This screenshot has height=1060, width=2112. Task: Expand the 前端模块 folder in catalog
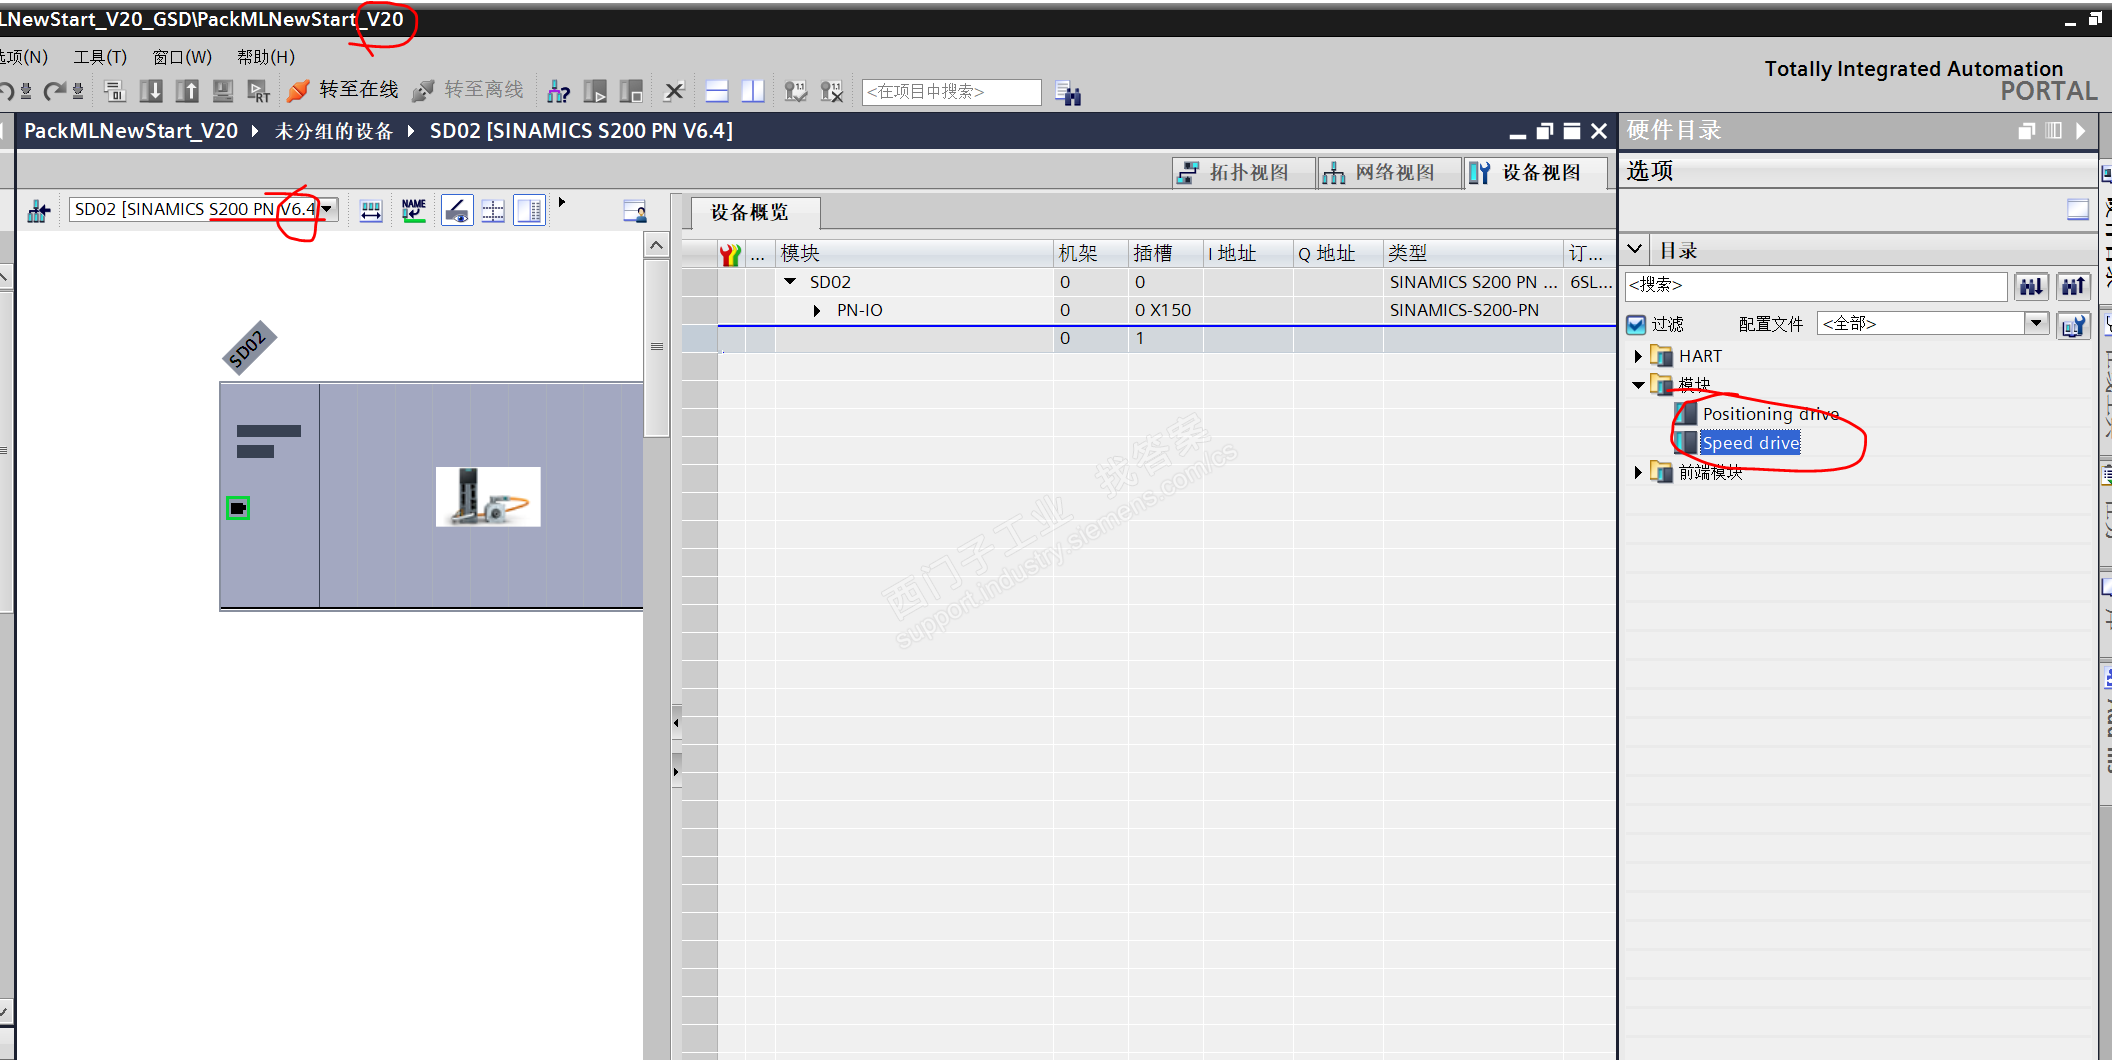[1638, 472]
